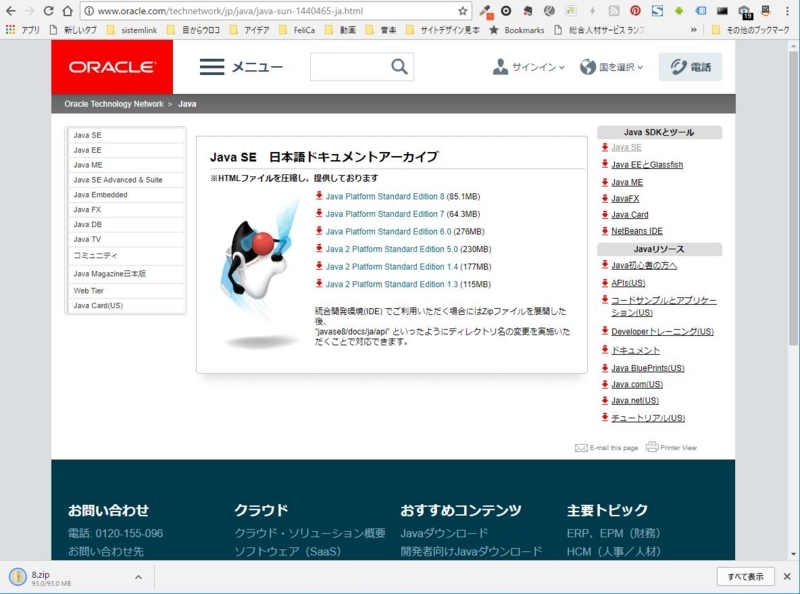
Task: Open right-panel Java Card link
Action: pyautogui.click(x=630, y=215)
